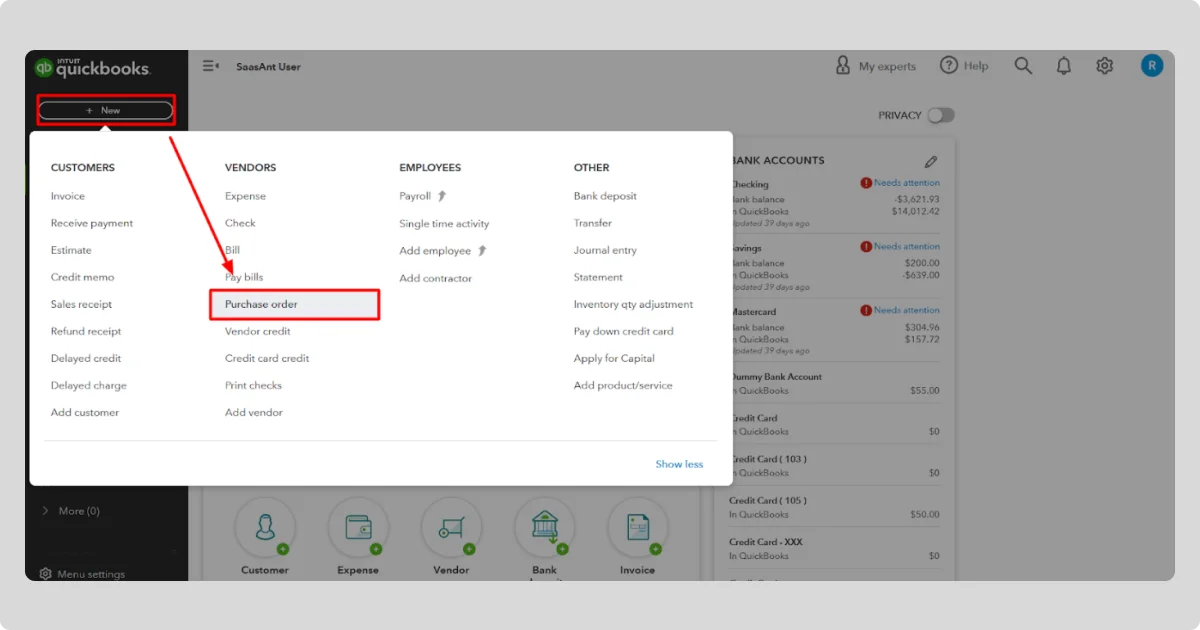Viewport: 1200px width, 630px height.
Task: Collapse the sidebar with hamburger icon
Action: point(211,66)
